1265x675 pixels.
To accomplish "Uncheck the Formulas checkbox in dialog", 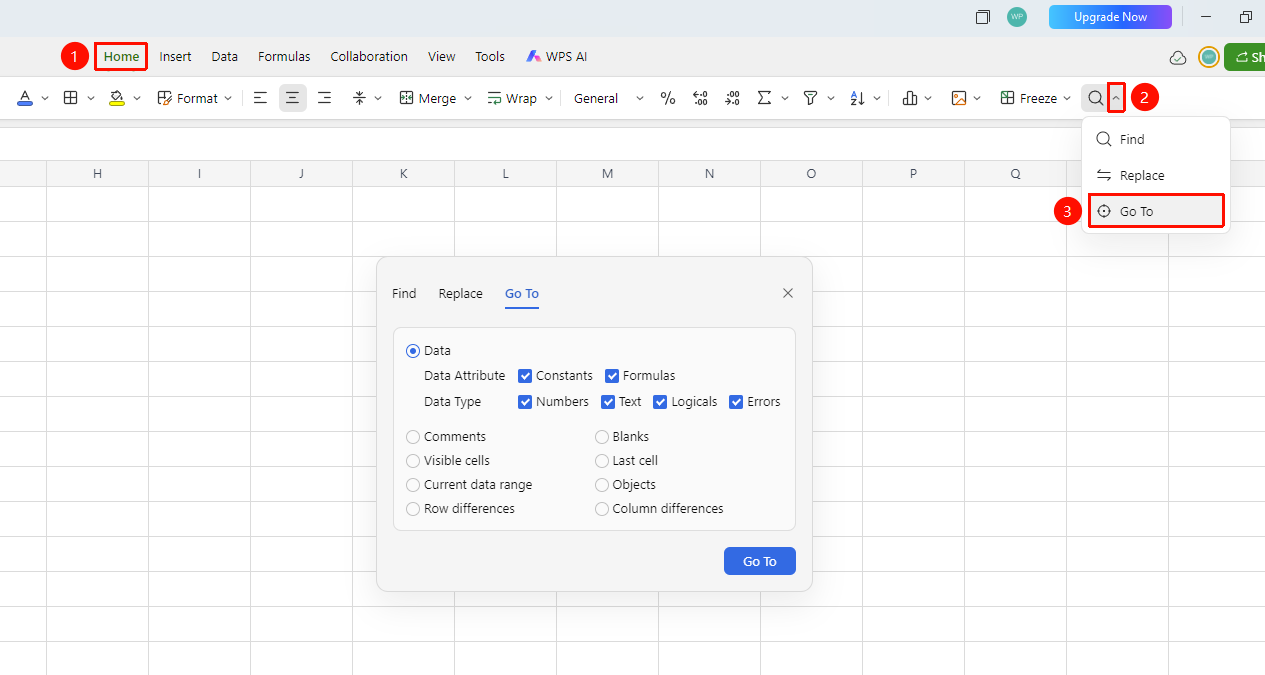I will tap(612, 376).
